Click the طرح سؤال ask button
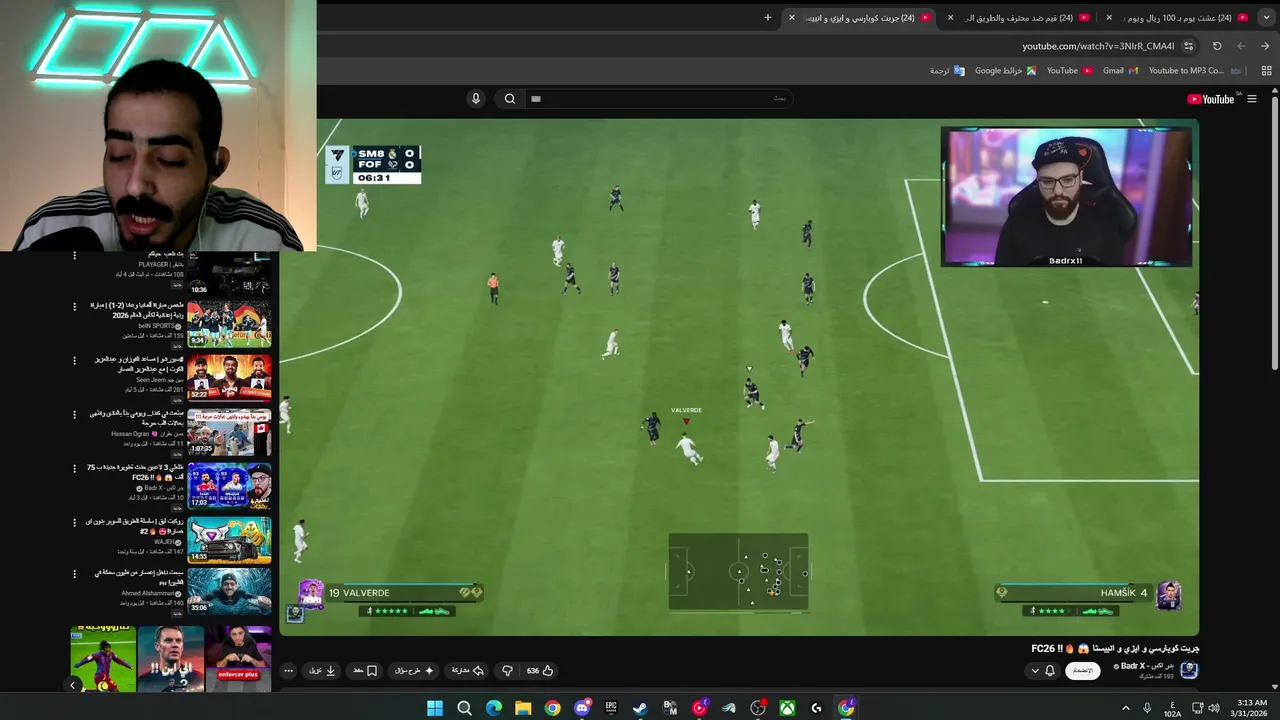The height and width of the screenshot is (720, 1280). click(415, 671)
